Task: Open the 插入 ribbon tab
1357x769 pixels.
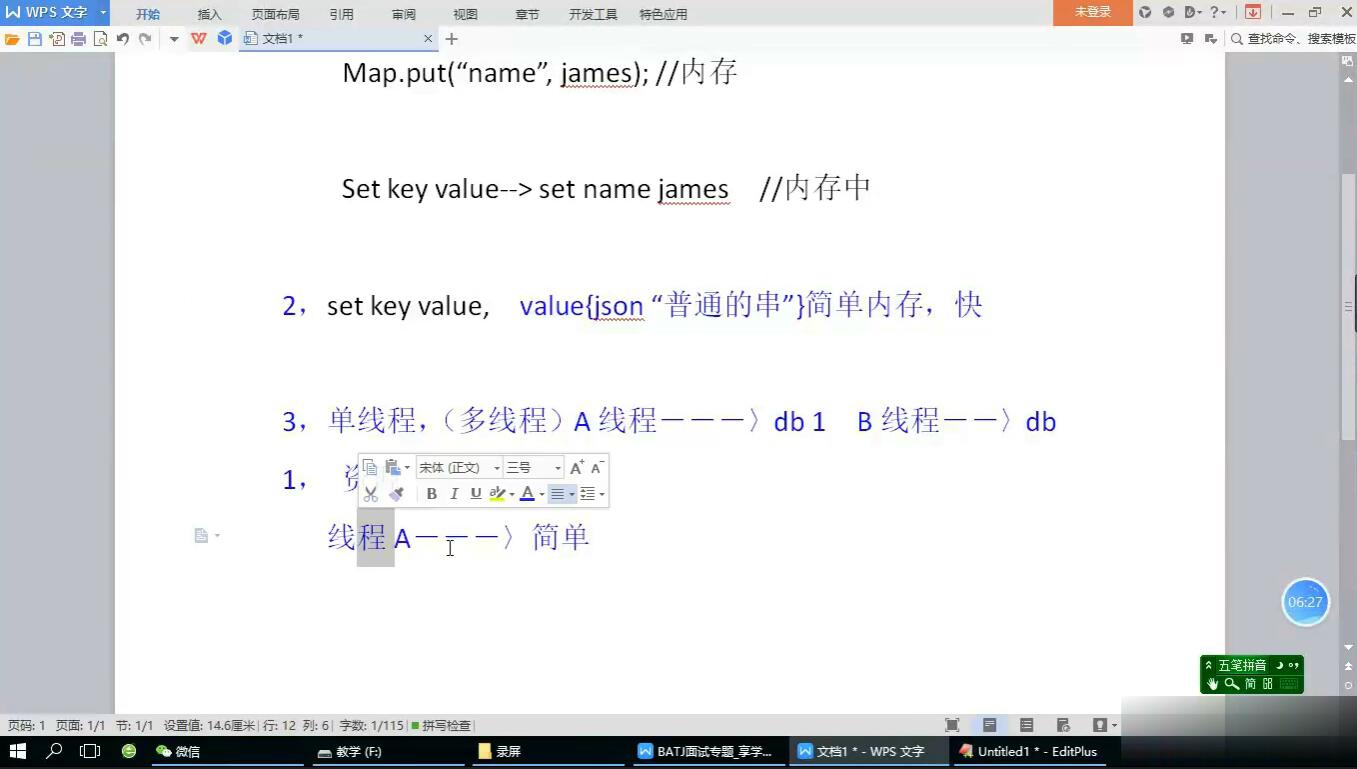Action: pos(209,14)
